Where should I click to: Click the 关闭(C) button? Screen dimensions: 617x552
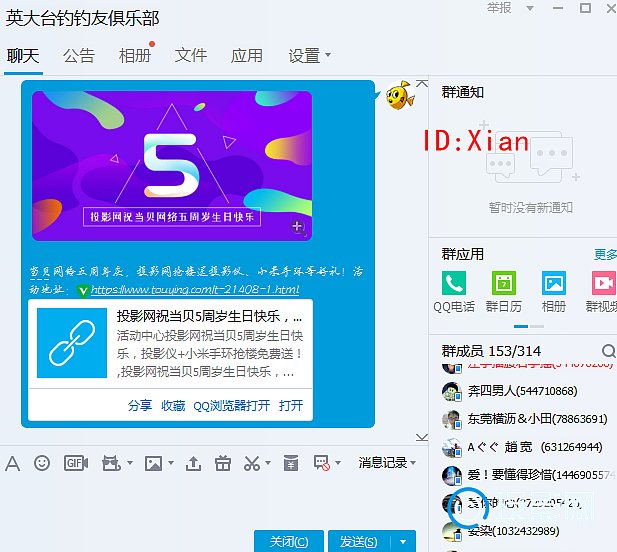pos(289,541)
